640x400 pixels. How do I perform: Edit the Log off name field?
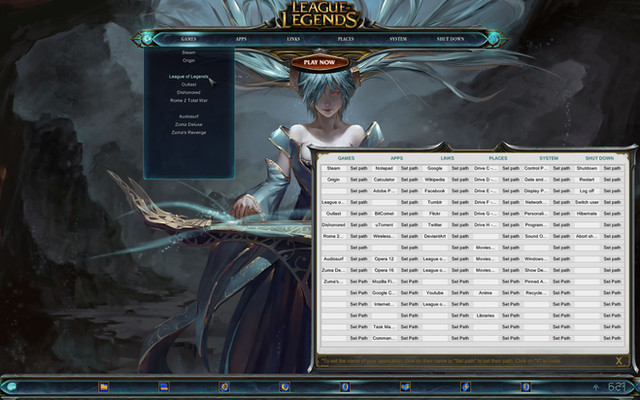coord(587,191)
